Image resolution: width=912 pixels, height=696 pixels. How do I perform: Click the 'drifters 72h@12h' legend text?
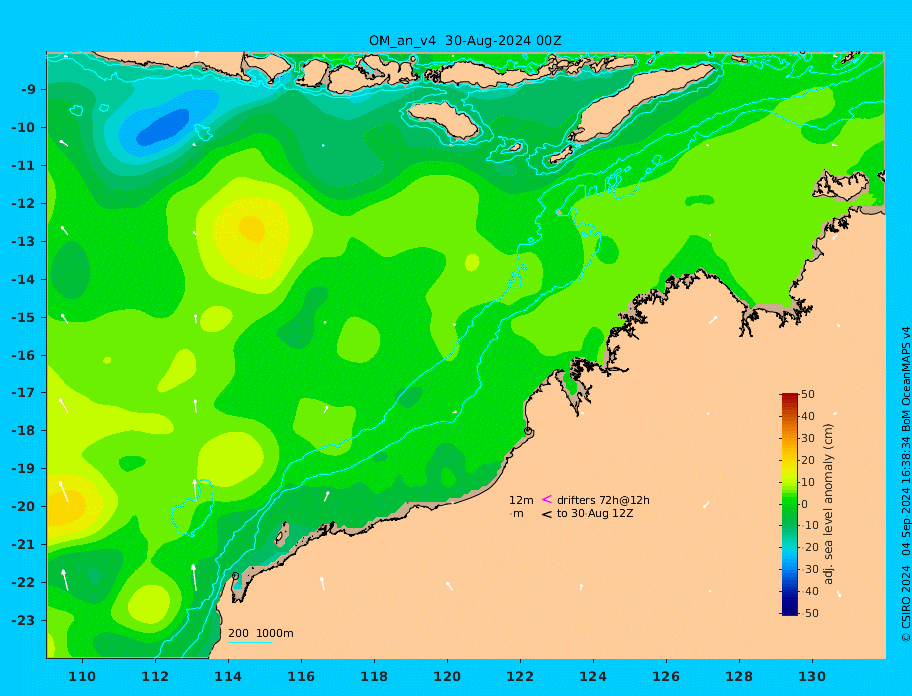pyautogui.click(x=603, y=500)
